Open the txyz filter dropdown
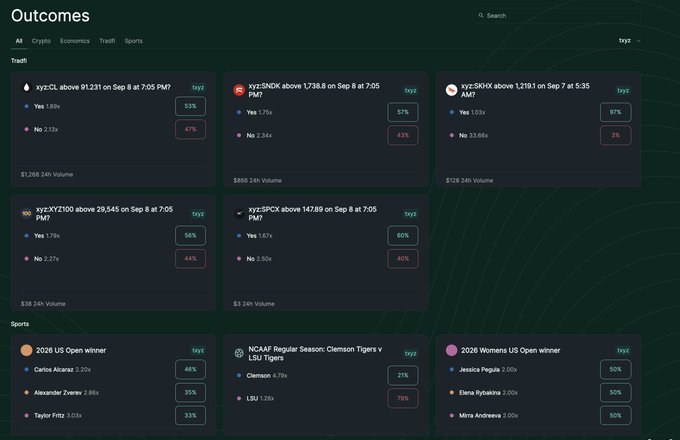The width and height of the screenshot is (680, 440). click(x=630, y=40)
